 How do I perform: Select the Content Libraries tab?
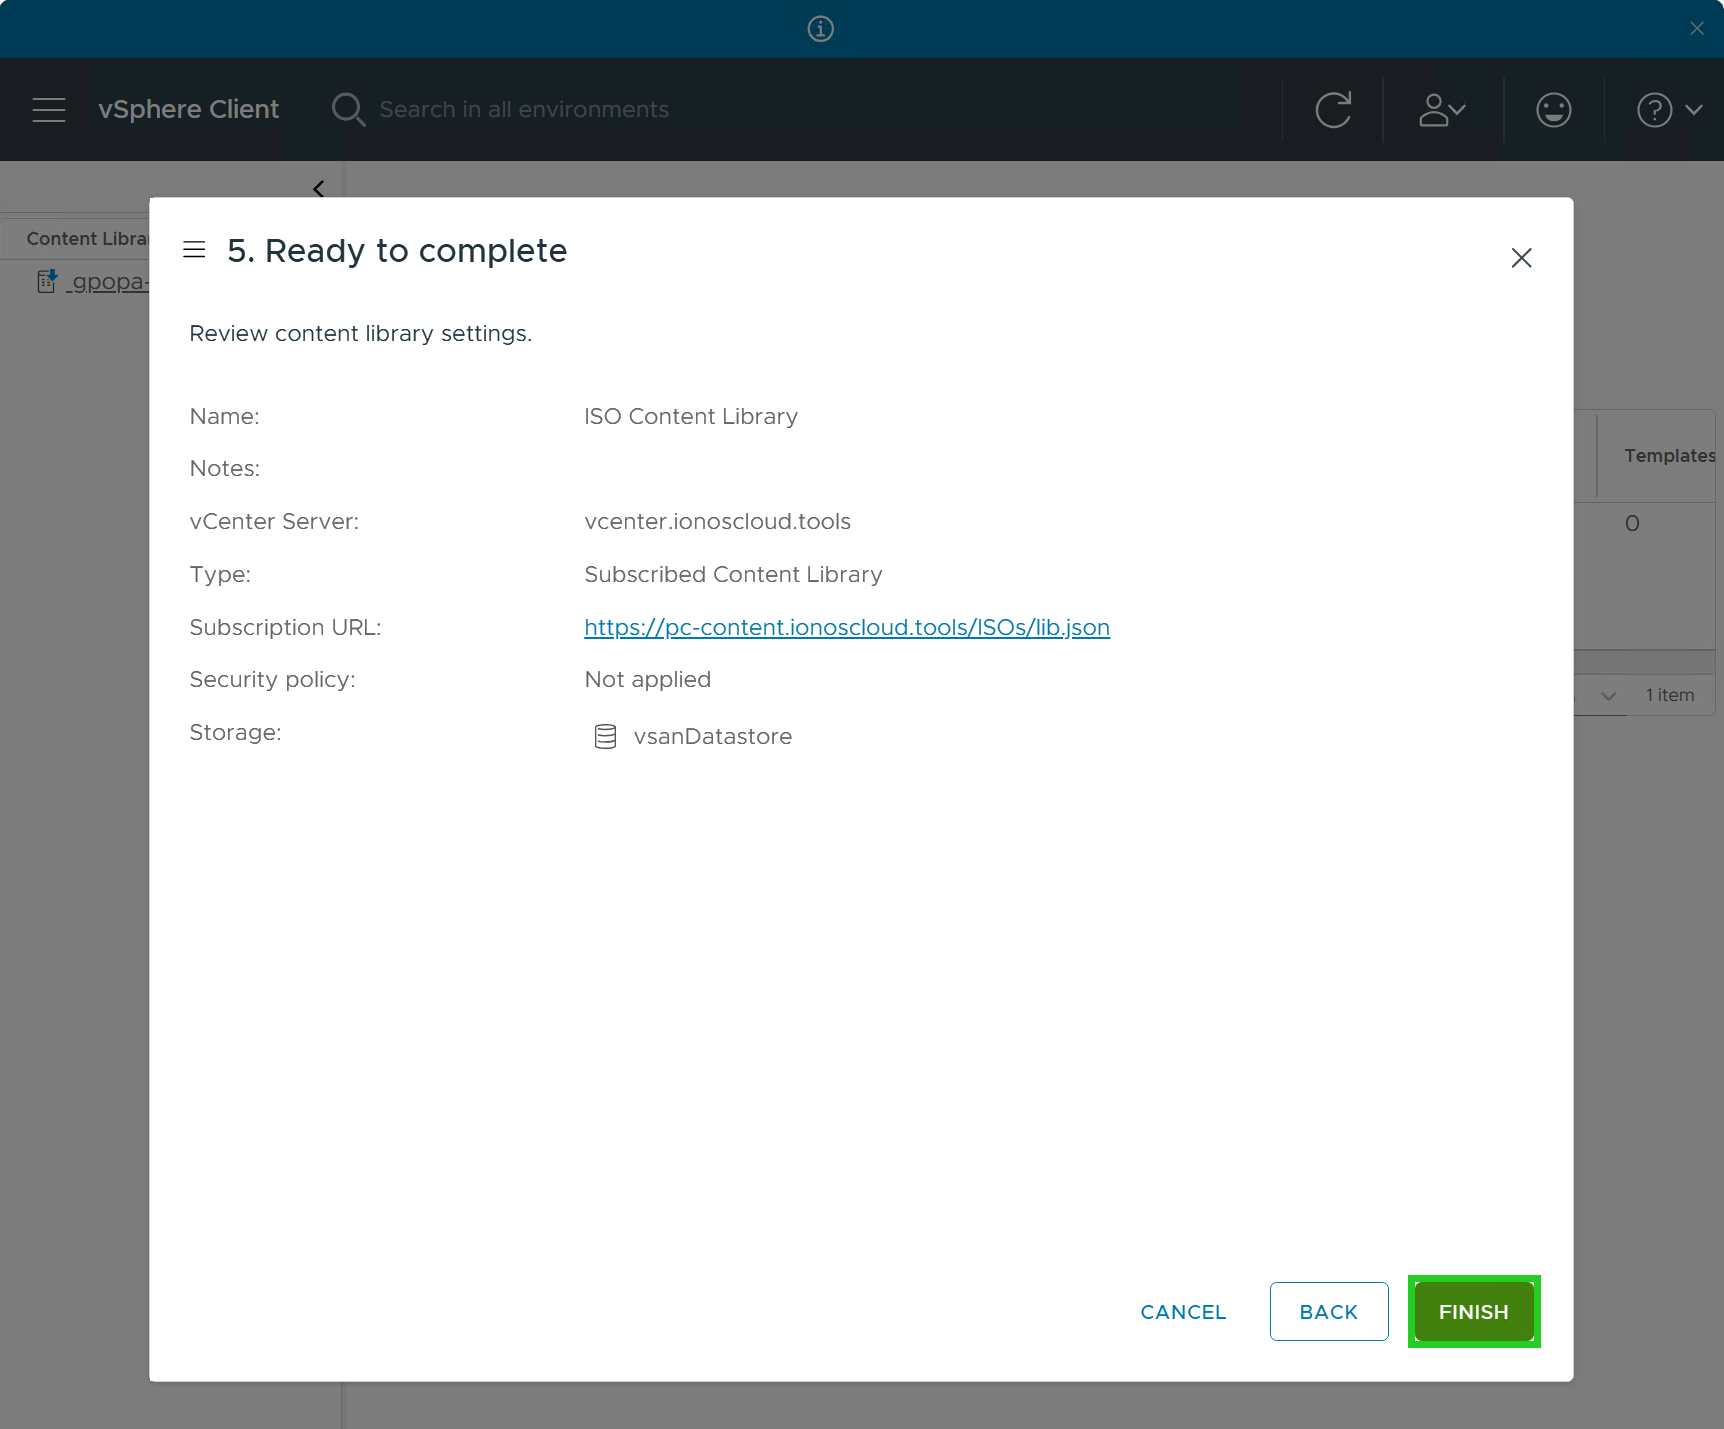(88, 238)
